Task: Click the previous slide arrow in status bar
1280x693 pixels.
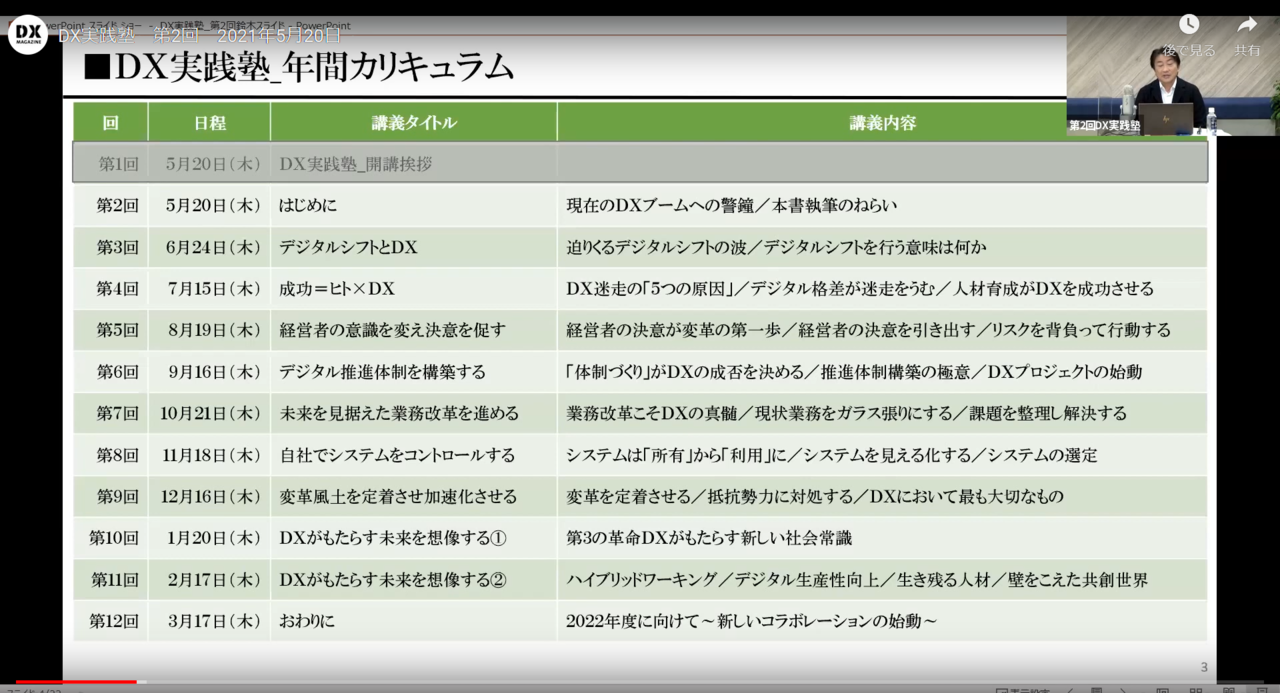Action: [x=1072, y=690]
